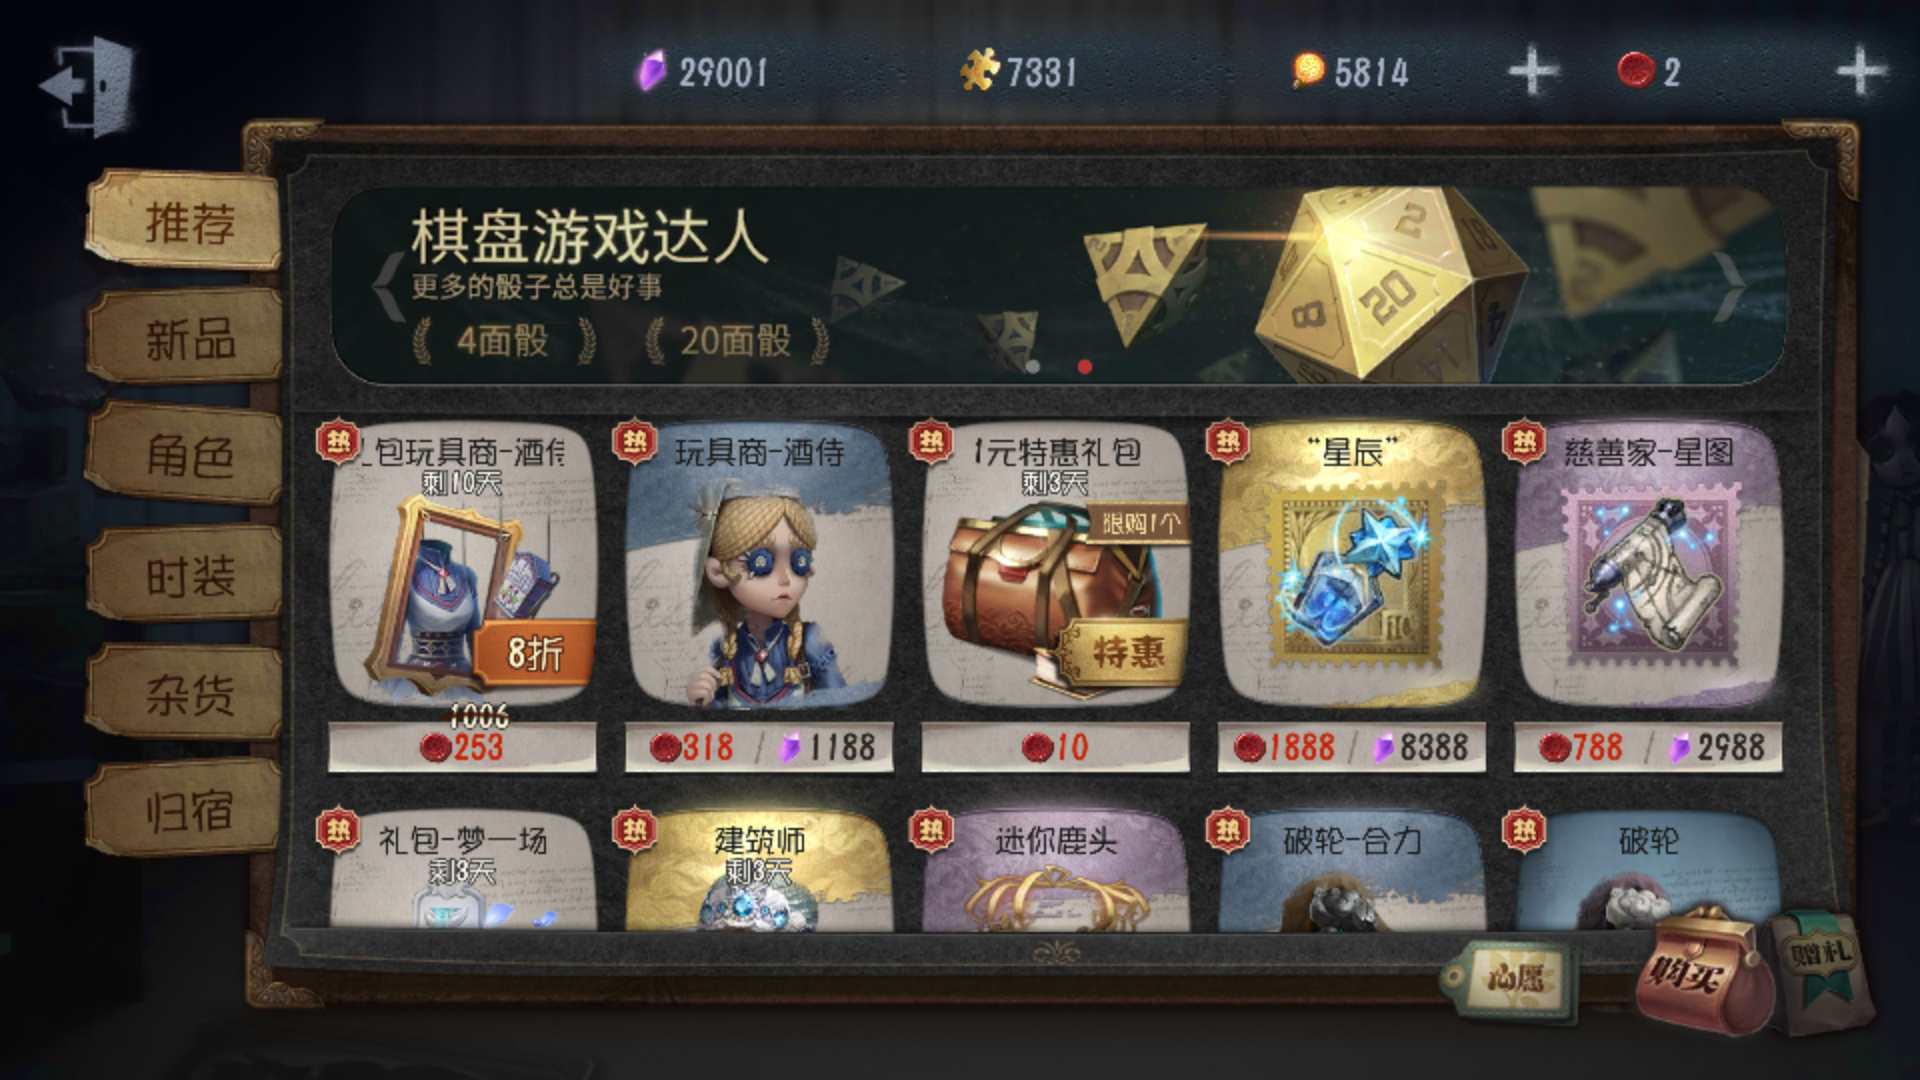
Task: Show next banner with right chevron
Action: click(x=1730, y=285)
